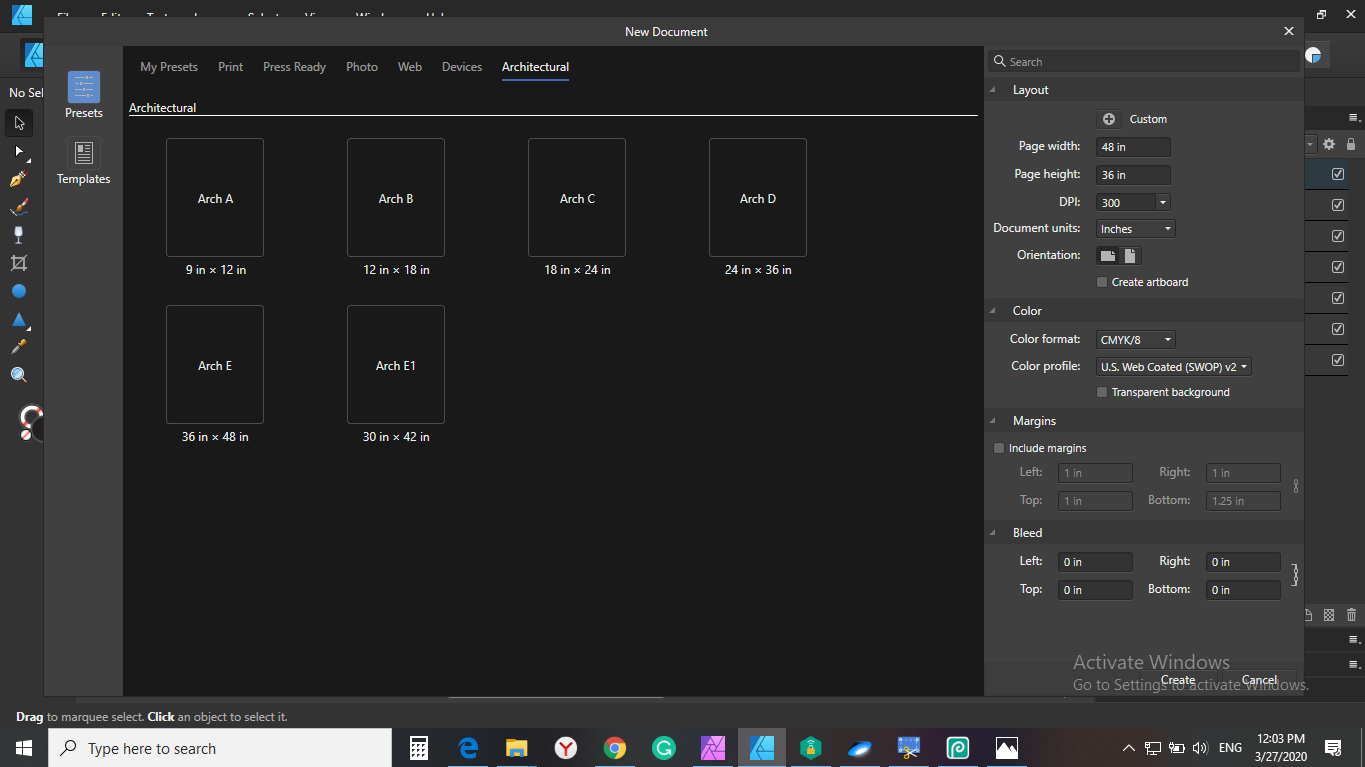Open Calculator from the taskbar

419,748
